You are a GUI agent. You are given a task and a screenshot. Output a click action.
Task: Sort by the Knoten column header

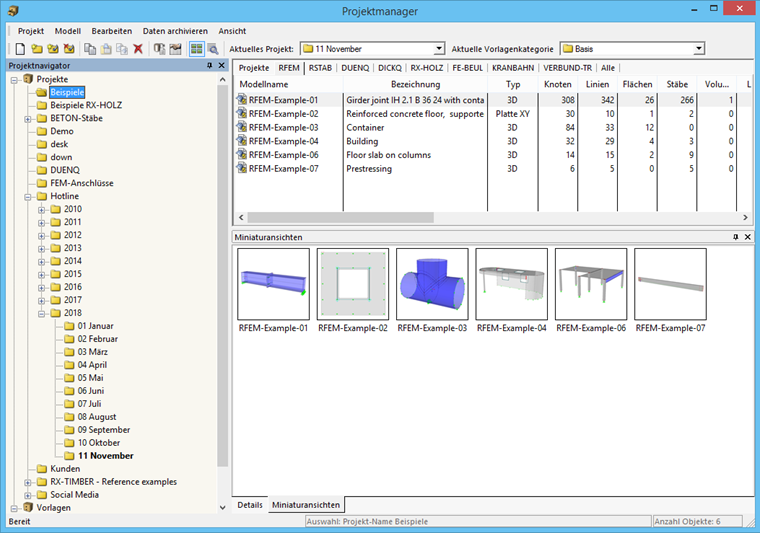(558, 84)
